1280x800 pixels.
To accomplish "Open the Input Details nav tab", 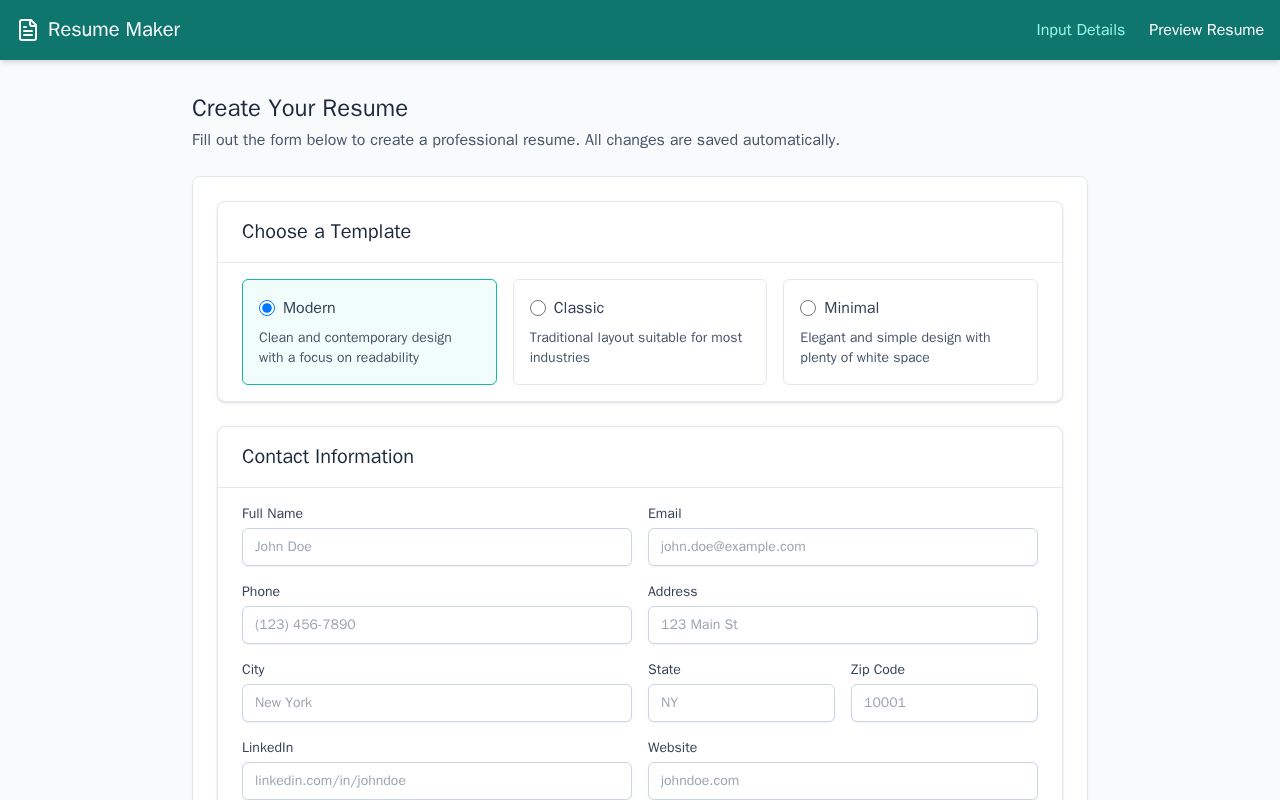I will [x=1080, y=30].
